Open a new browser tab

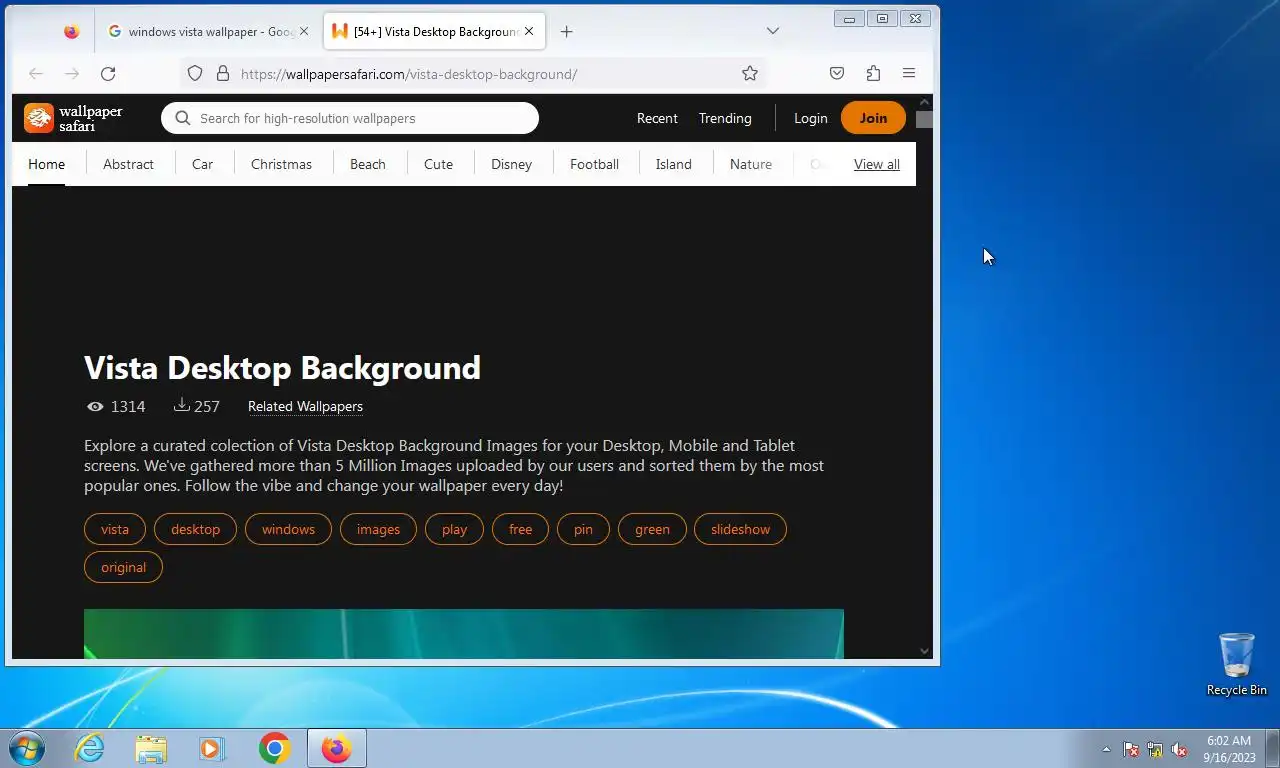coord(566,31)
